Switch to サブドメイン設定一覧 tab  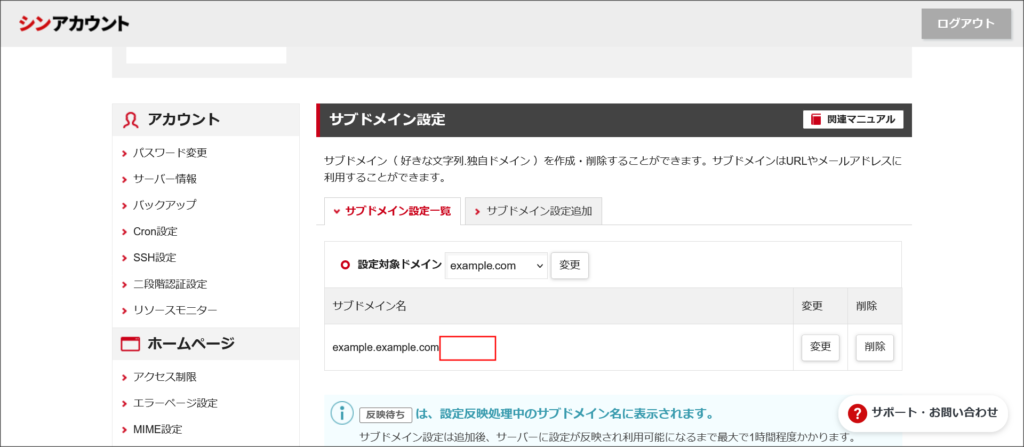392,211
